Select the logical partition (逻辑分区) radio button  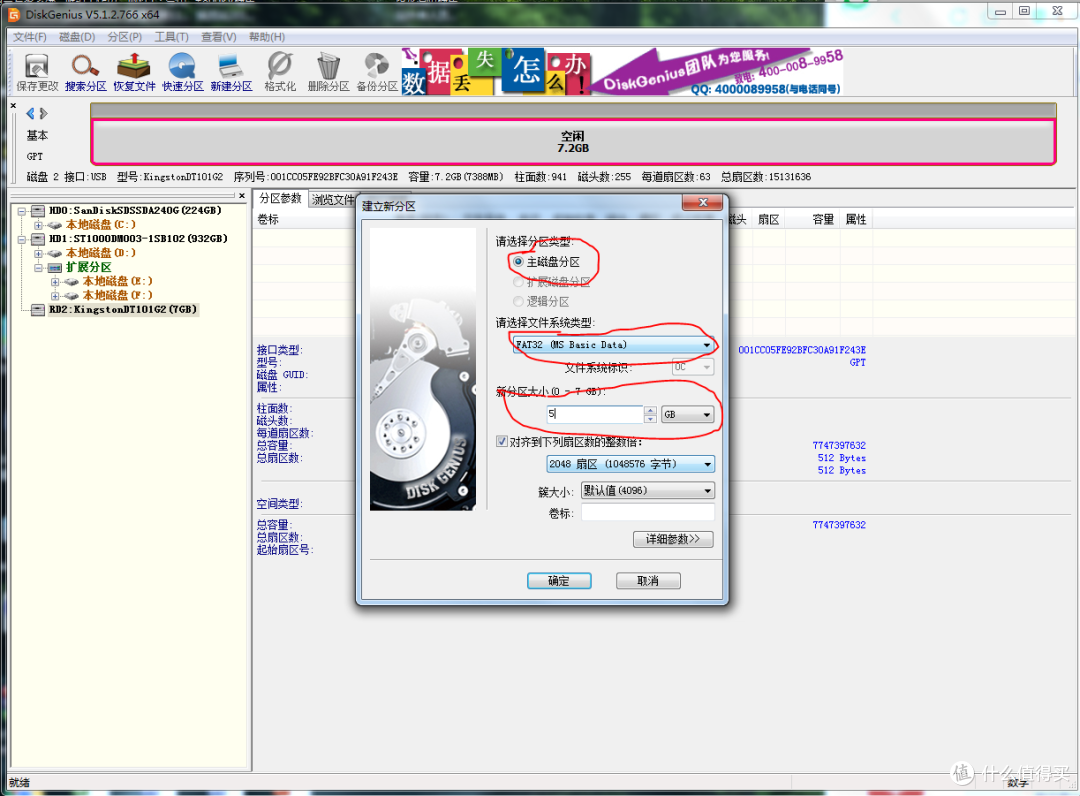[518, 302]
